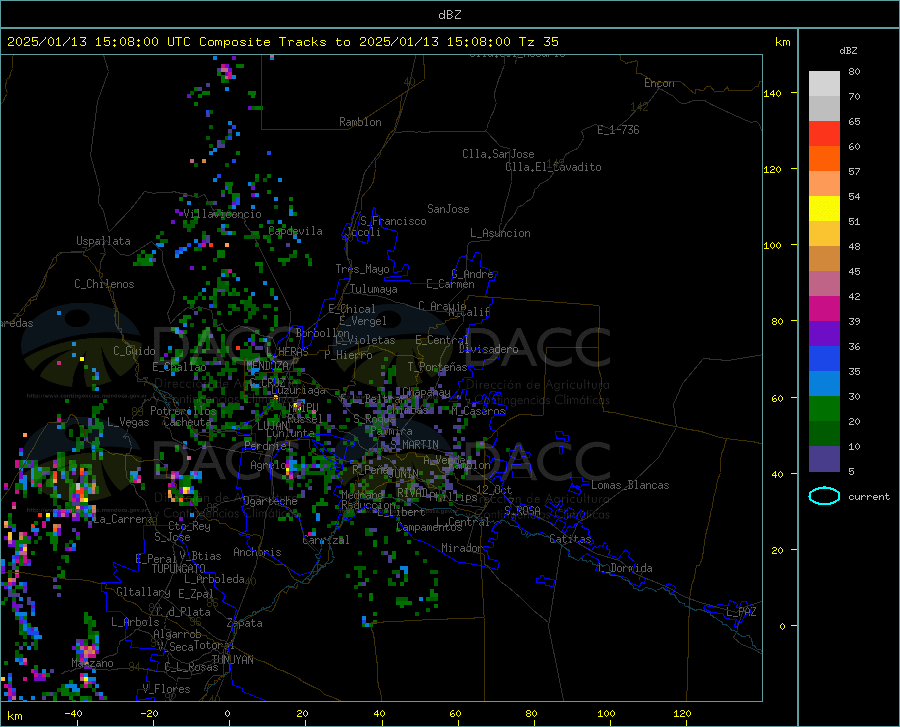900x727 pixels.
Task: Click the 'S_MARTIN' map label
Action: pyautogui.click(x=414, y=445)
